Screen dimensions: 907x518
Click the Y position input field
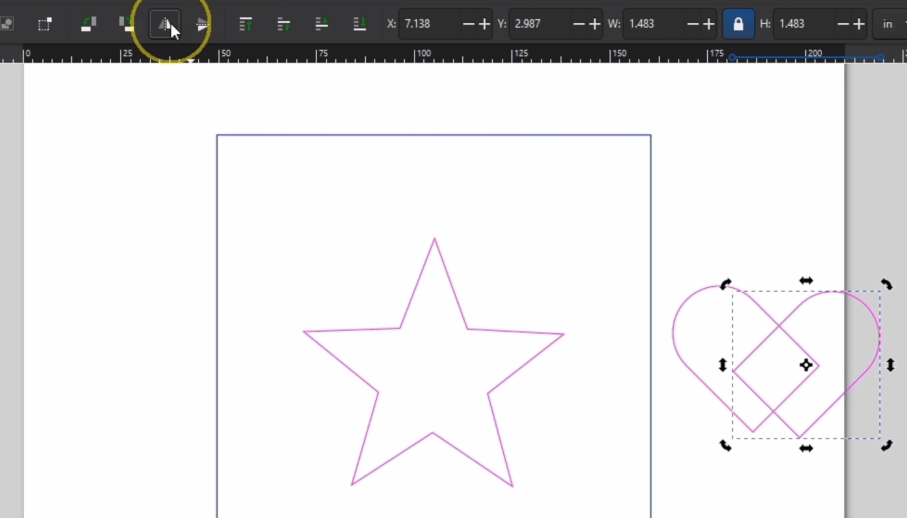[x=539, y=23]
